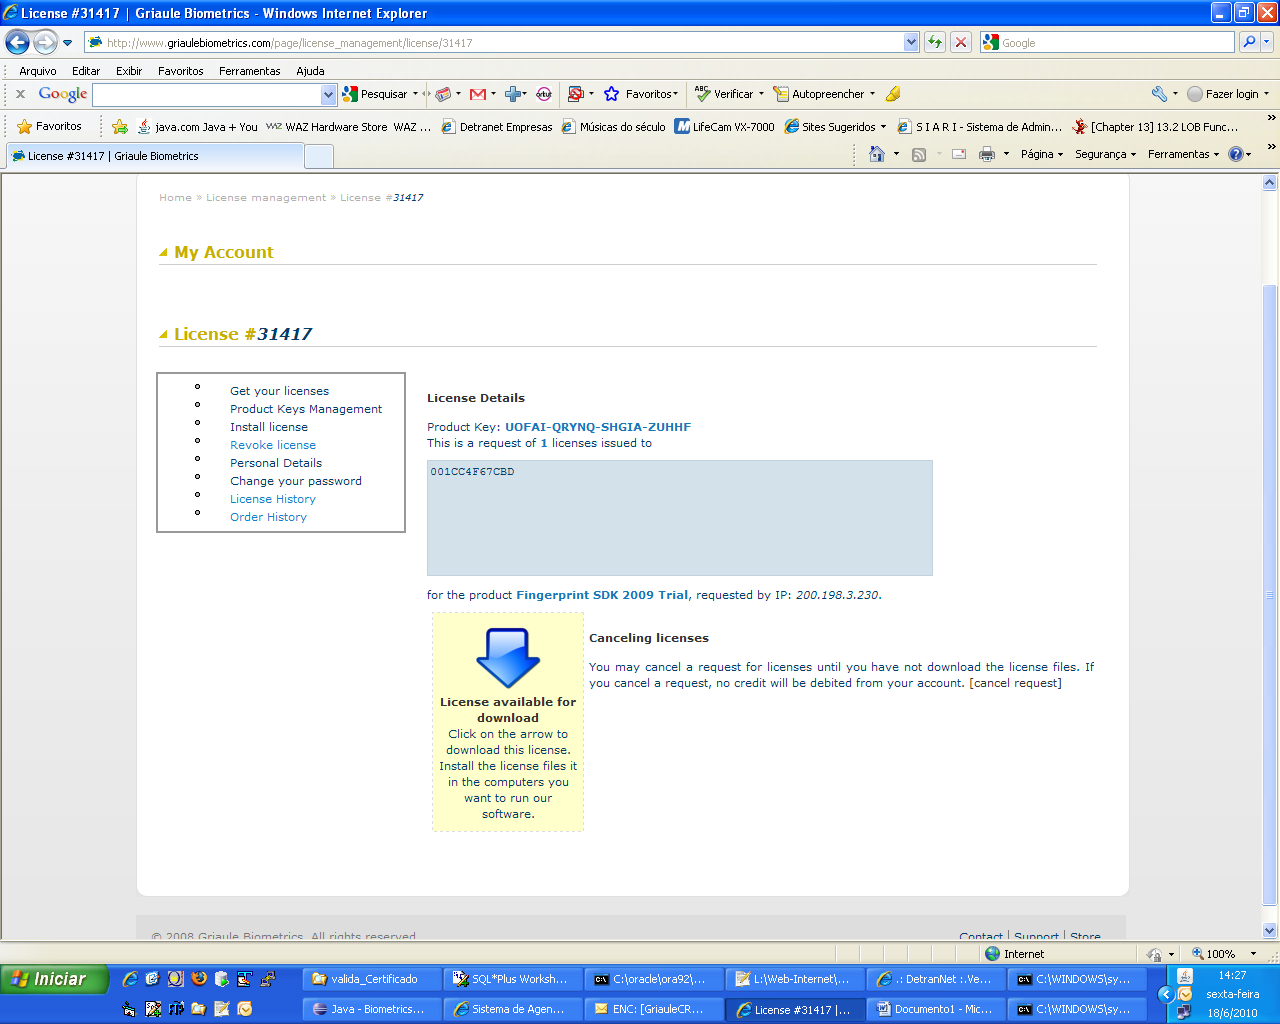Open the LifeCam VX-7000 bookmark
Image resolution: width=1280 pixels, height=1024 pixels.
(725, 127)
